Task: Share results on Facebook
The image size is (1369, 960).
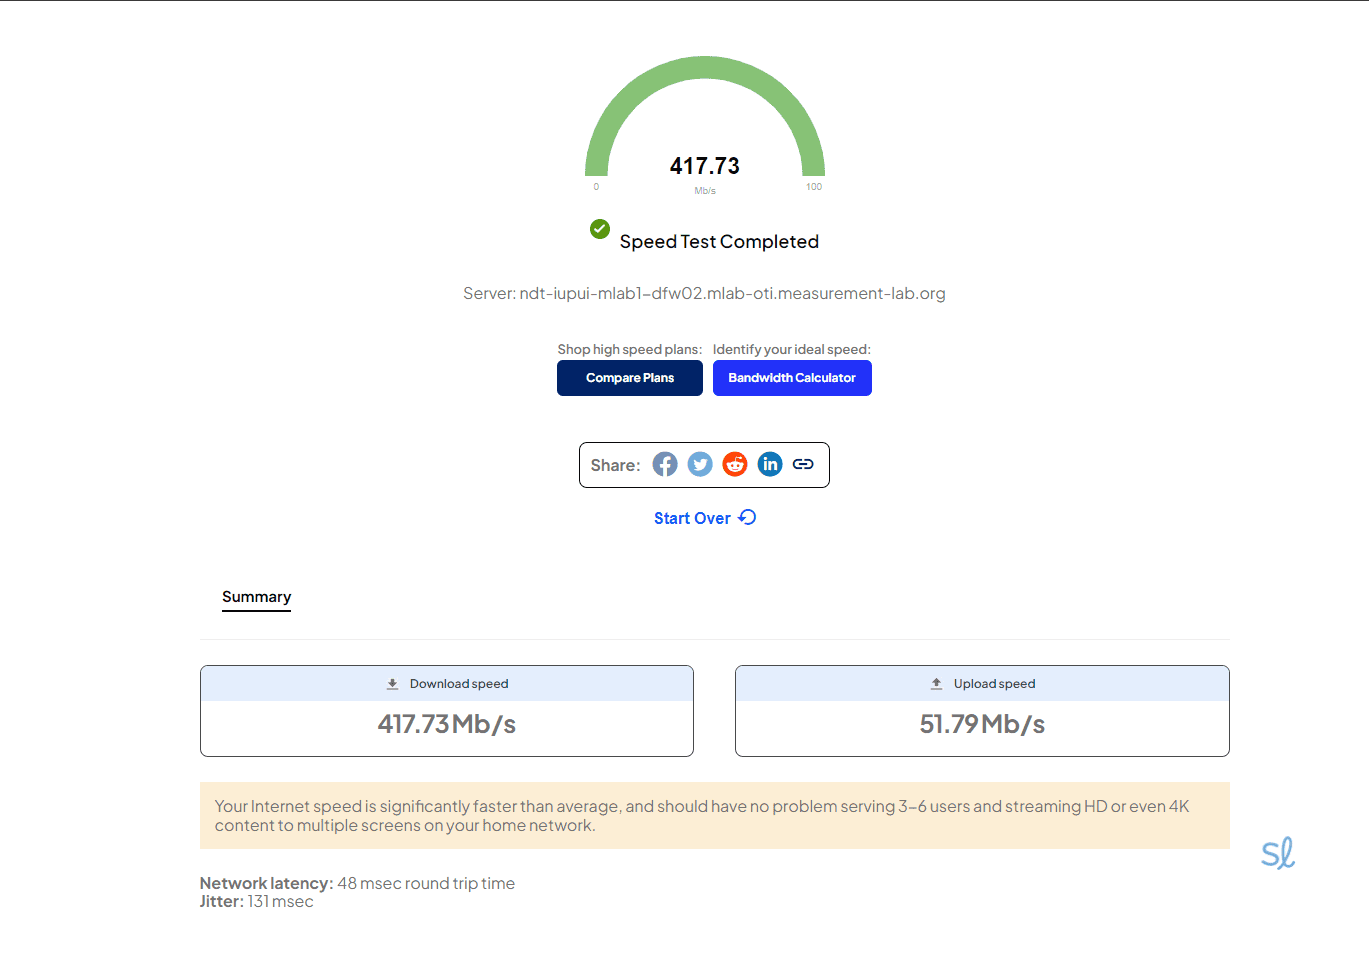Action: tap(665, 464)
